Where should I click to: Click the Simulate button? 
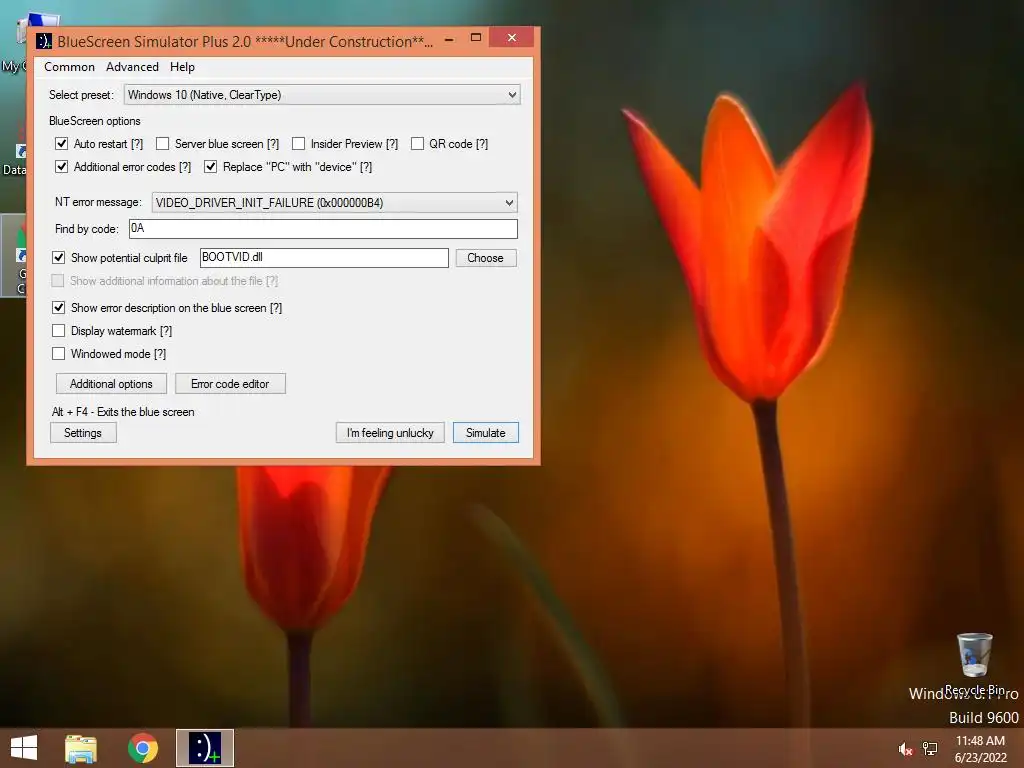tap(486, 433)
